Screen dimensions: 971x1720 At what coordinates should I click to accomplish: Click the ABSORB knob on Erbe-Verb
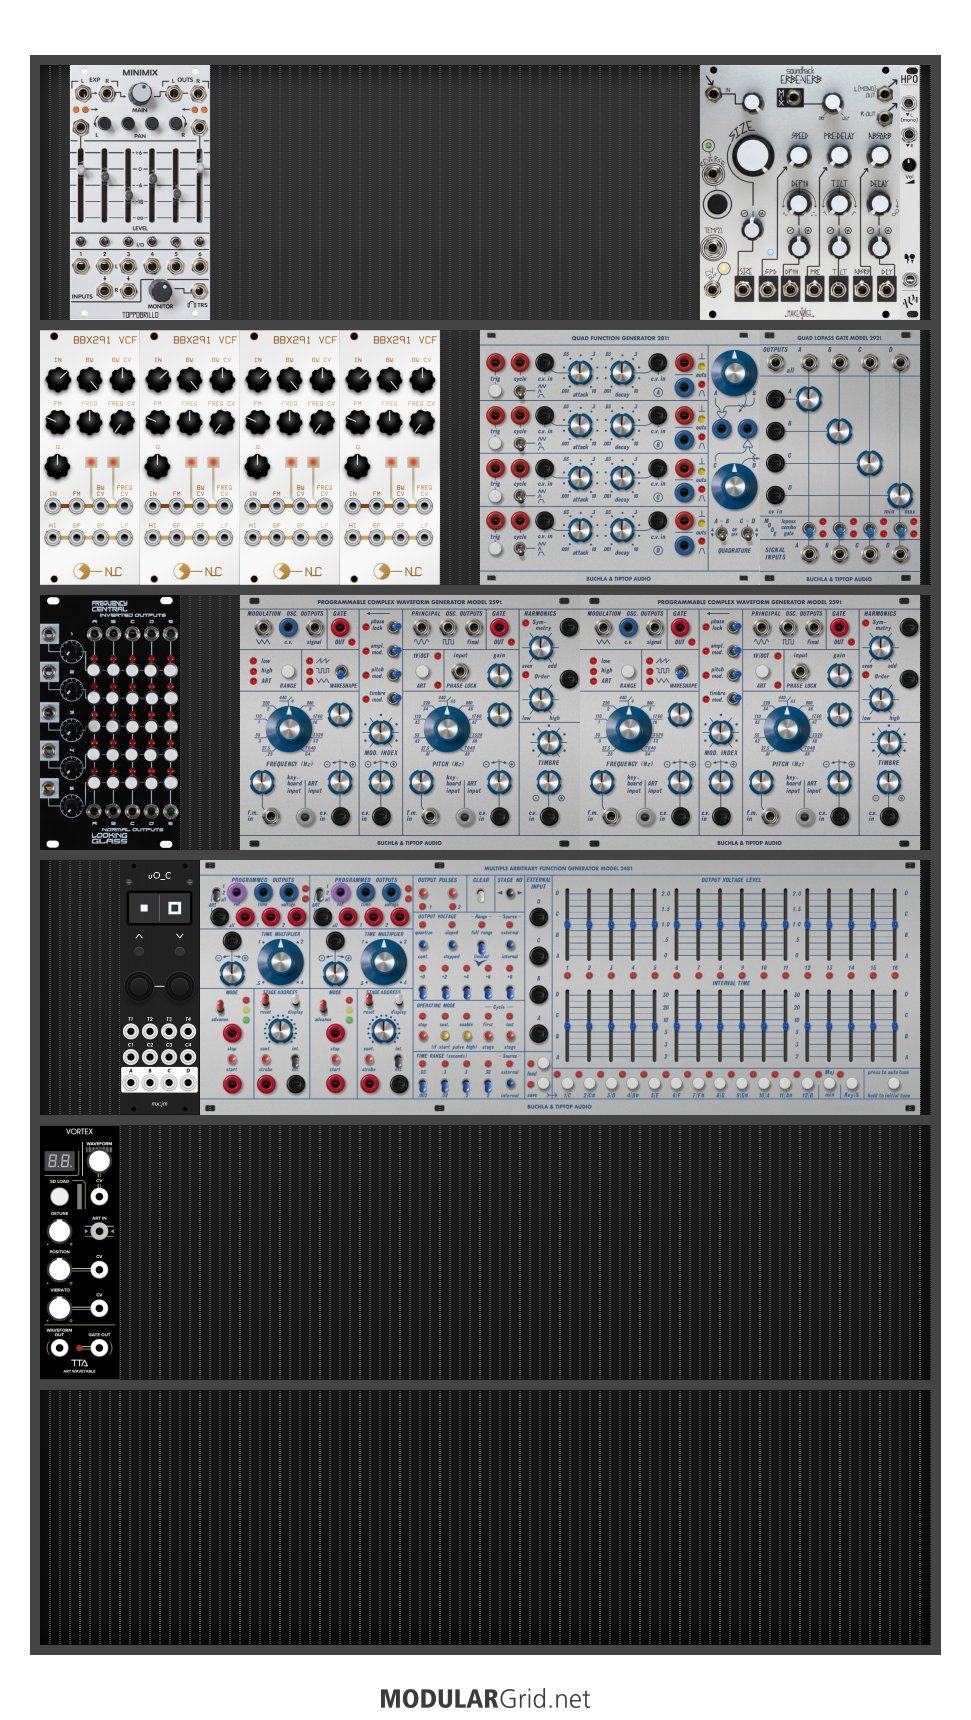[879, 155]
